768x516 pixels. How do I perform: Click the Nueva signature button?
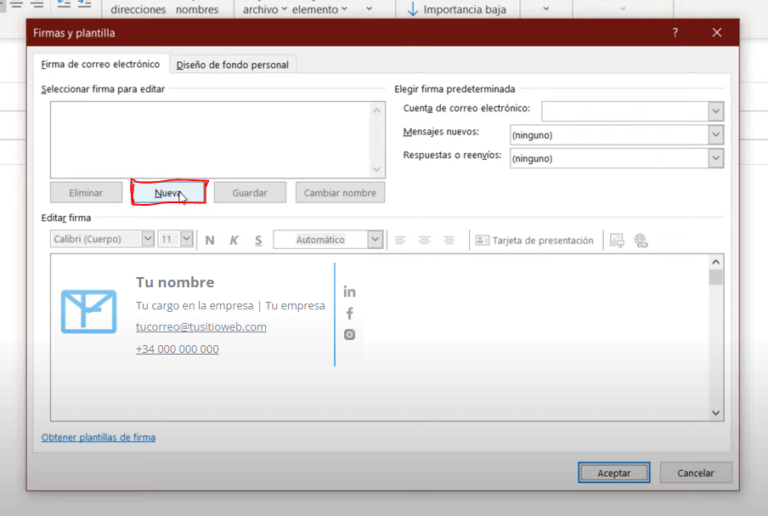[168, 192]
